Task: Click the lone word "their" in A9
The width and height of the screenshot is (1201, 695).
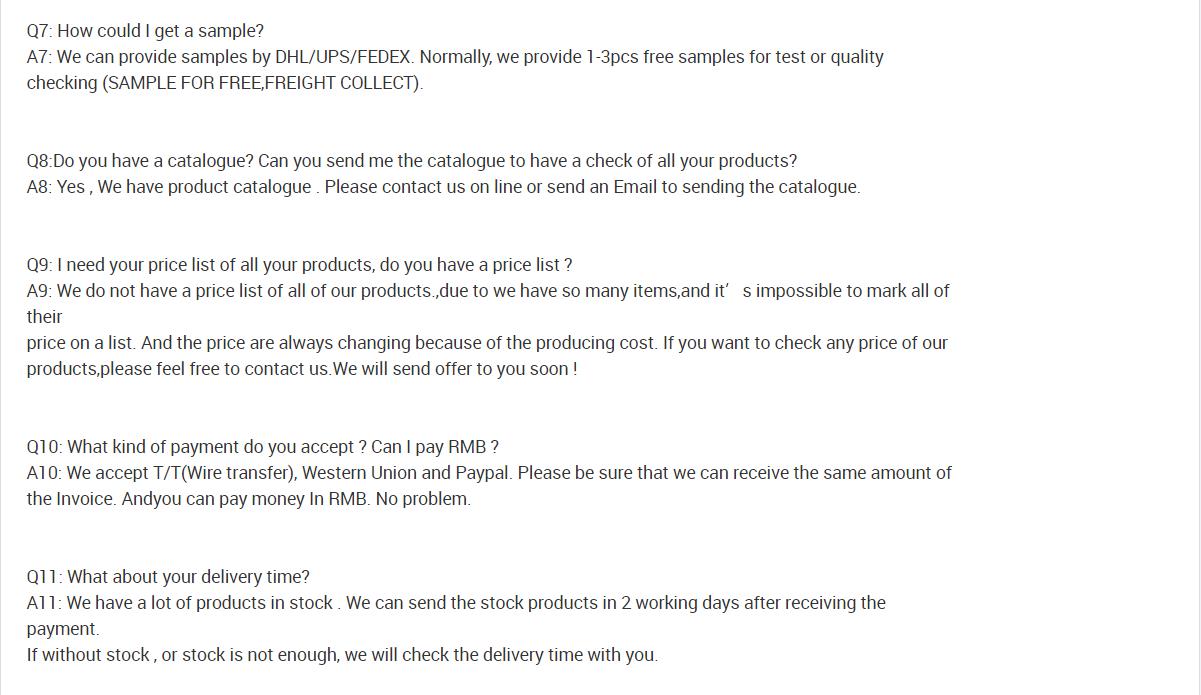Action: pos(44,317)
